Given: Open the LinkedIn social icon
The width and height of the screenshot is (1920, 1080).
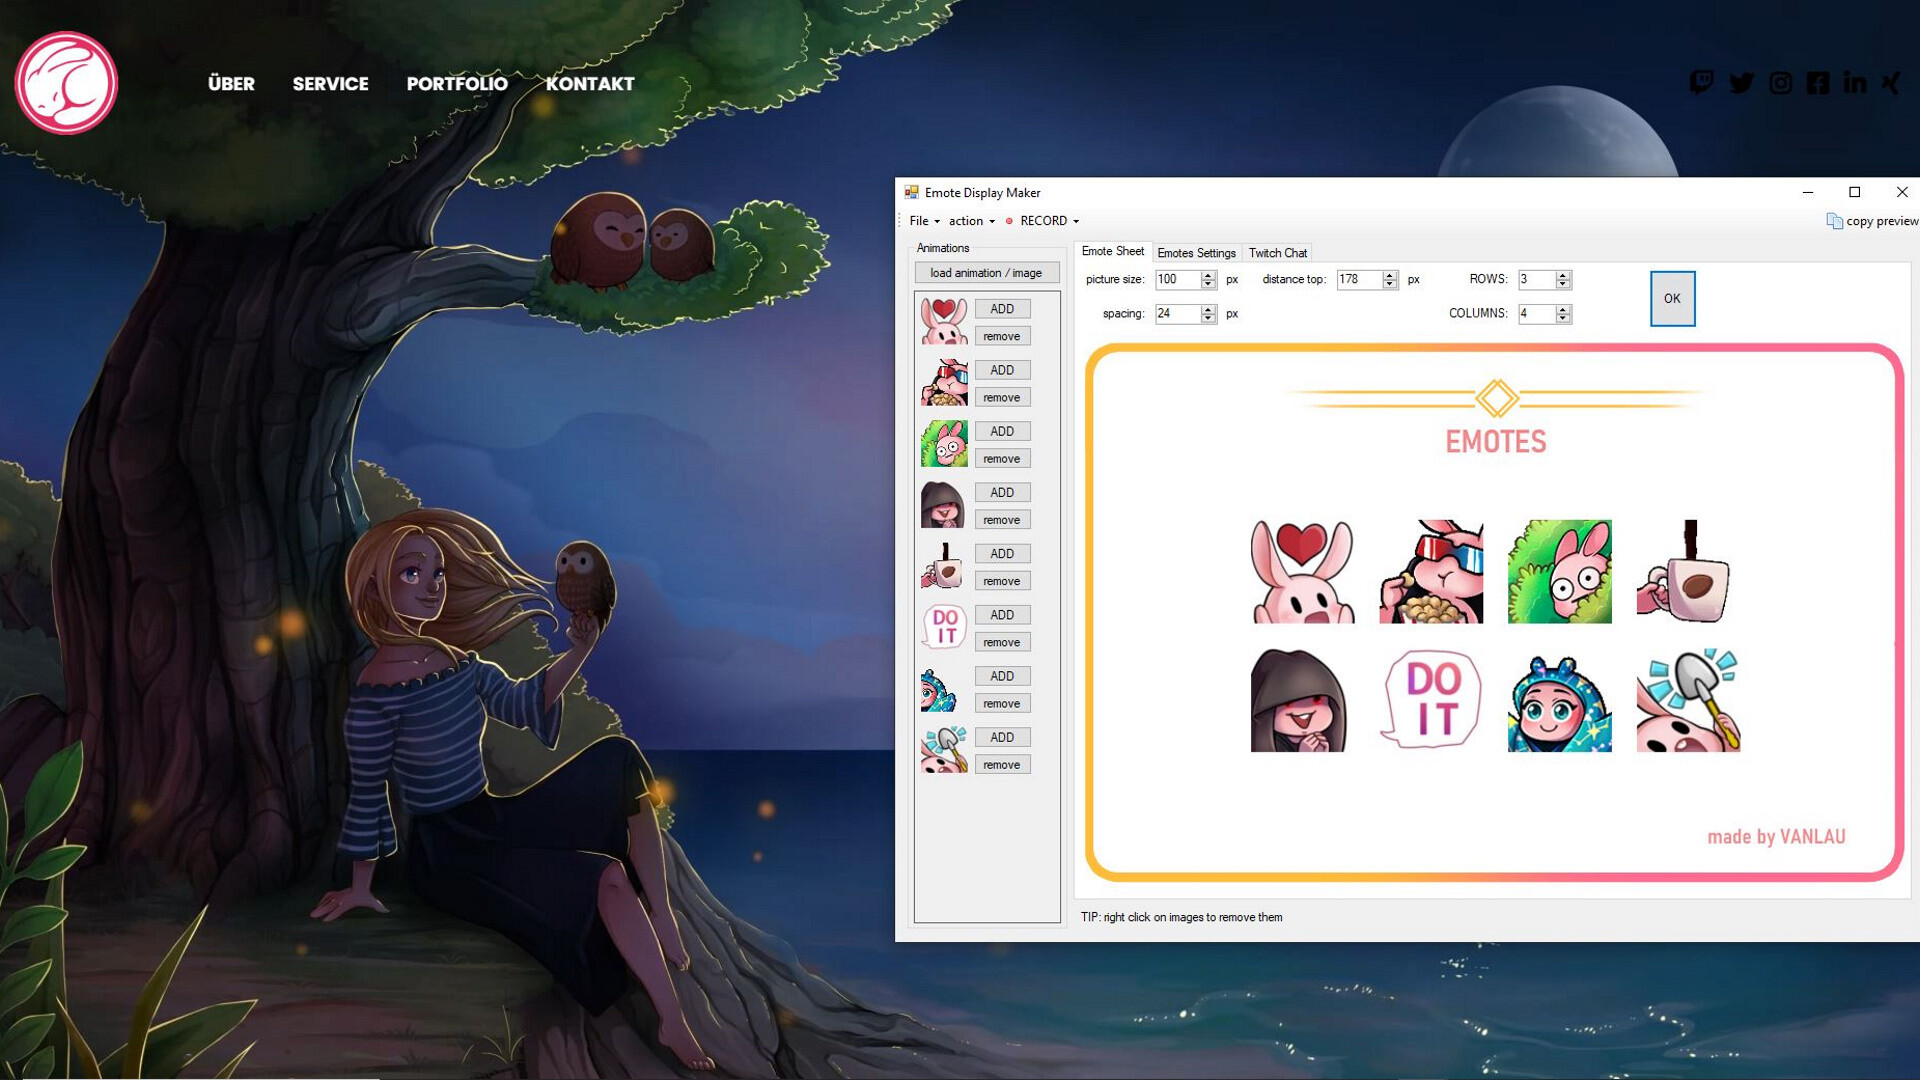Looking at the screenshot, I should (x=1856, y=84).
